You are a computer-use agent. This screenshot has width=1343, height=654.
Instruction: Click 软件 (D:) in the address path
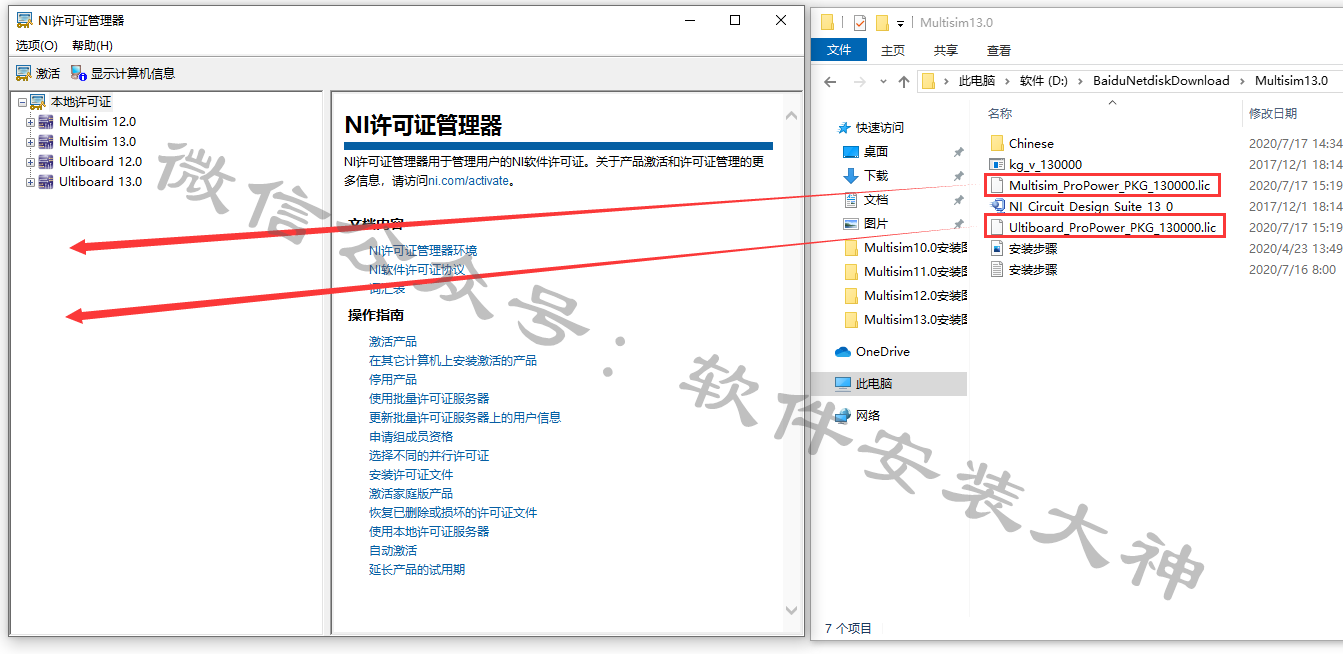[x=1044, y=81]
